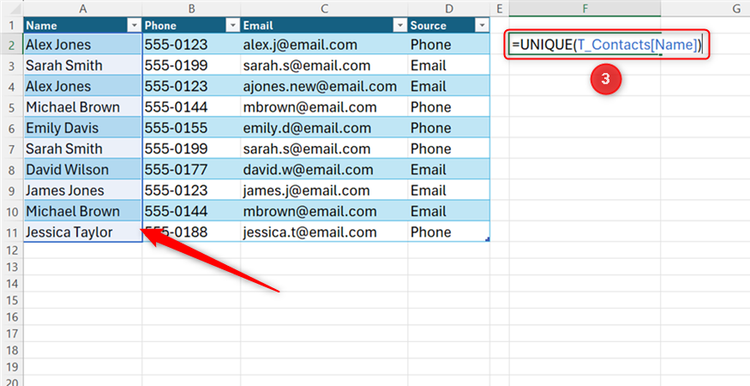Screen dimensions: 750x386
Task: Select ajones.new@email.com cell
Action: point(324,87)
